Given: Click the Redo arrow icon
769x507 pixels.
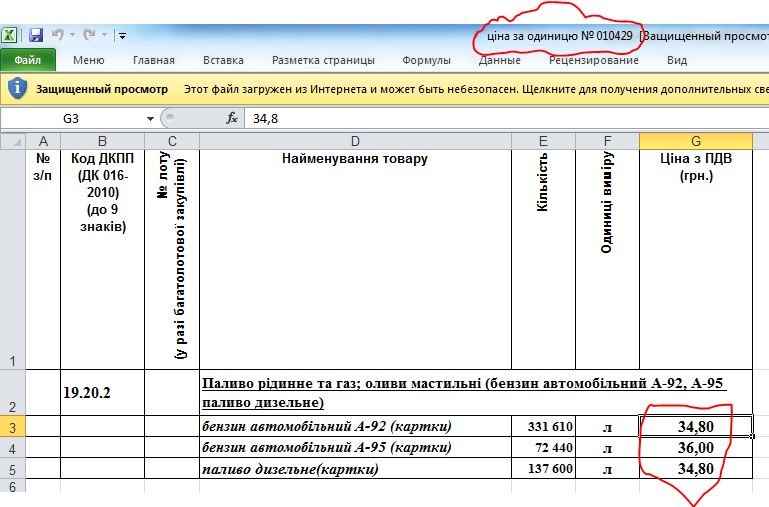Looking at the screenshot, I should [89, 35].
